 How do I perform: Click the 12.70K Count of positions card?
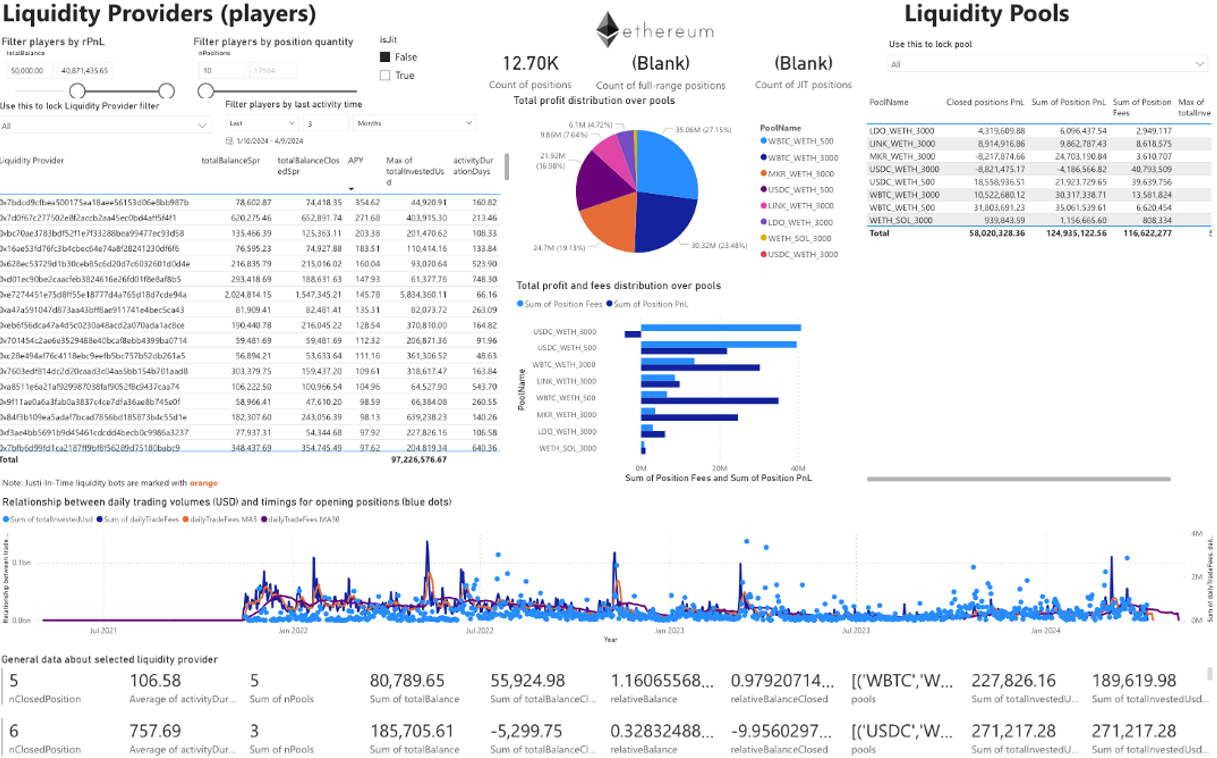pyautogui.click(x=530, y=72)
